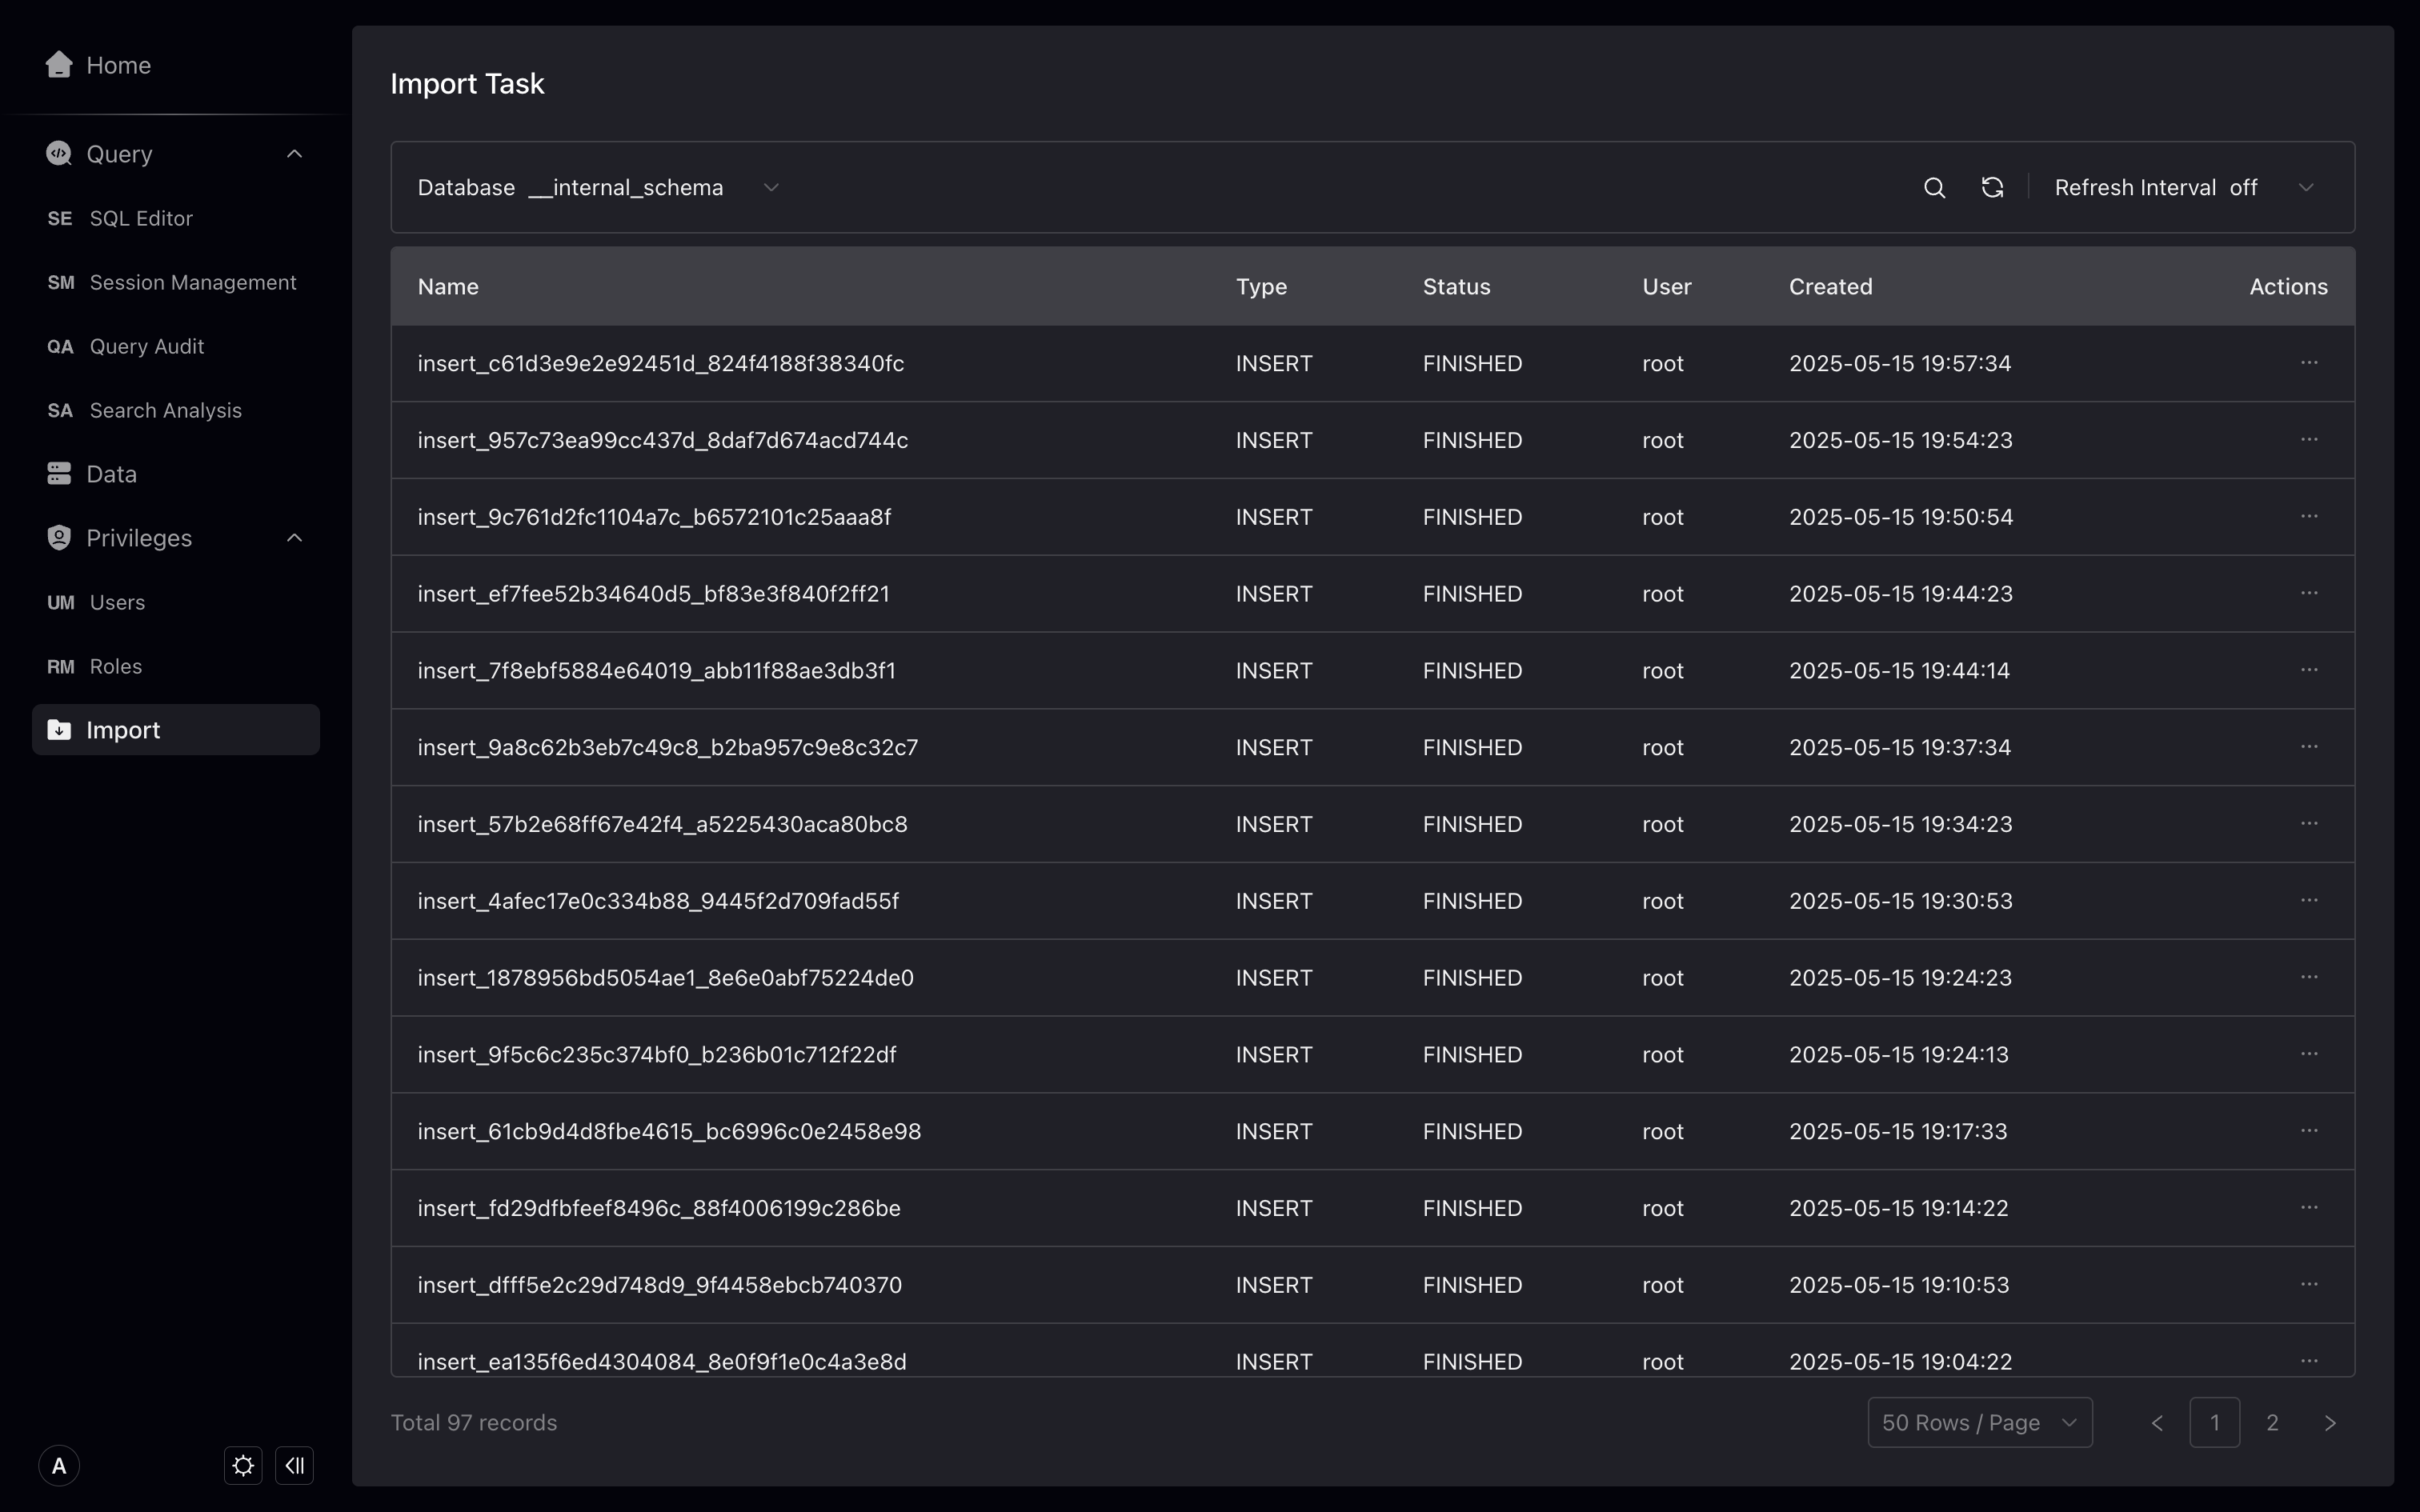Click task name insert_1878956bd5054ae1_8e6e0abf75224de0
This screenshot has height=1512, width=2420.
tap(665, 979)
